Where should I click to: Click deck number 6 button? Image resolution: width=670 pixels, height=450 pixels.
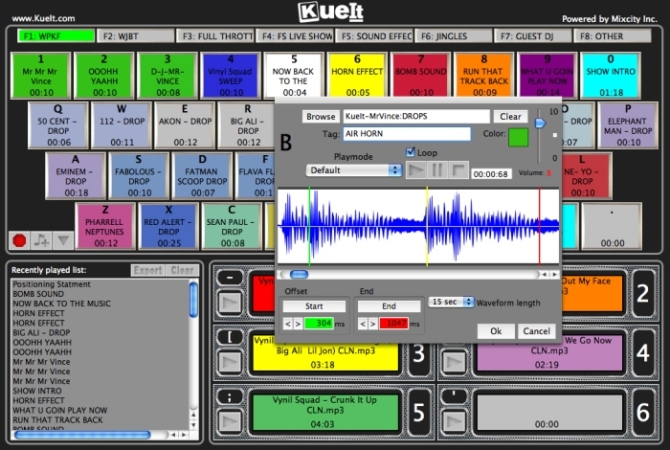(643, 412)
